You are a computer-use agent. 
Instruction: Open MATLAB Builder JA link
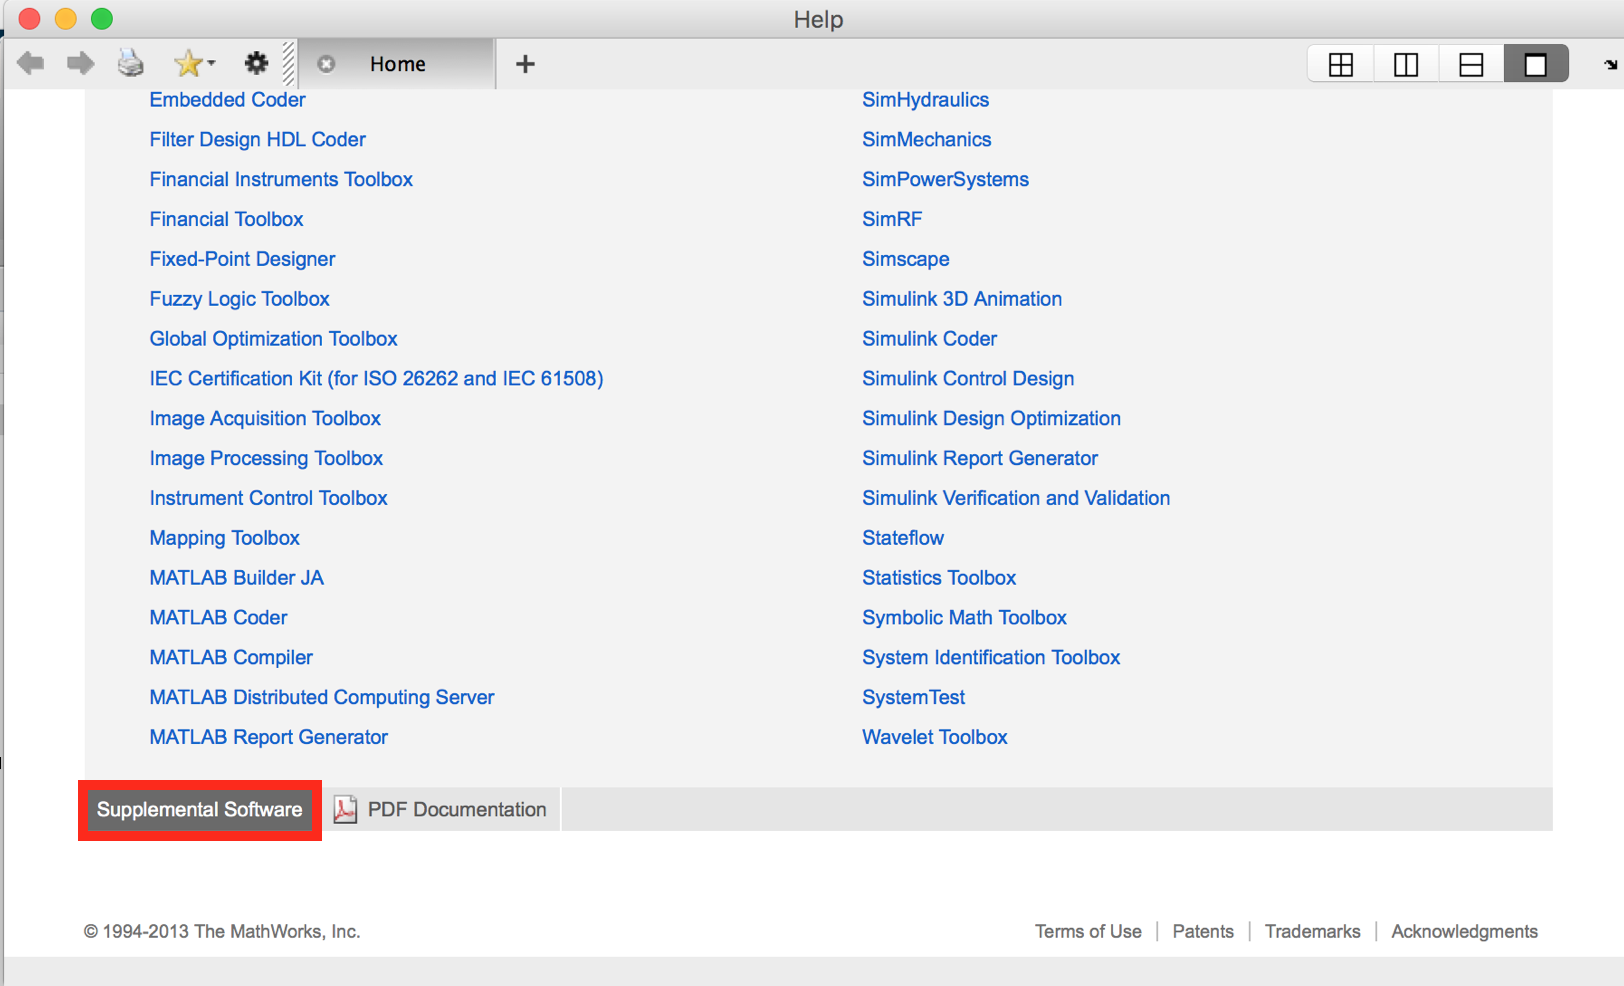236,578
